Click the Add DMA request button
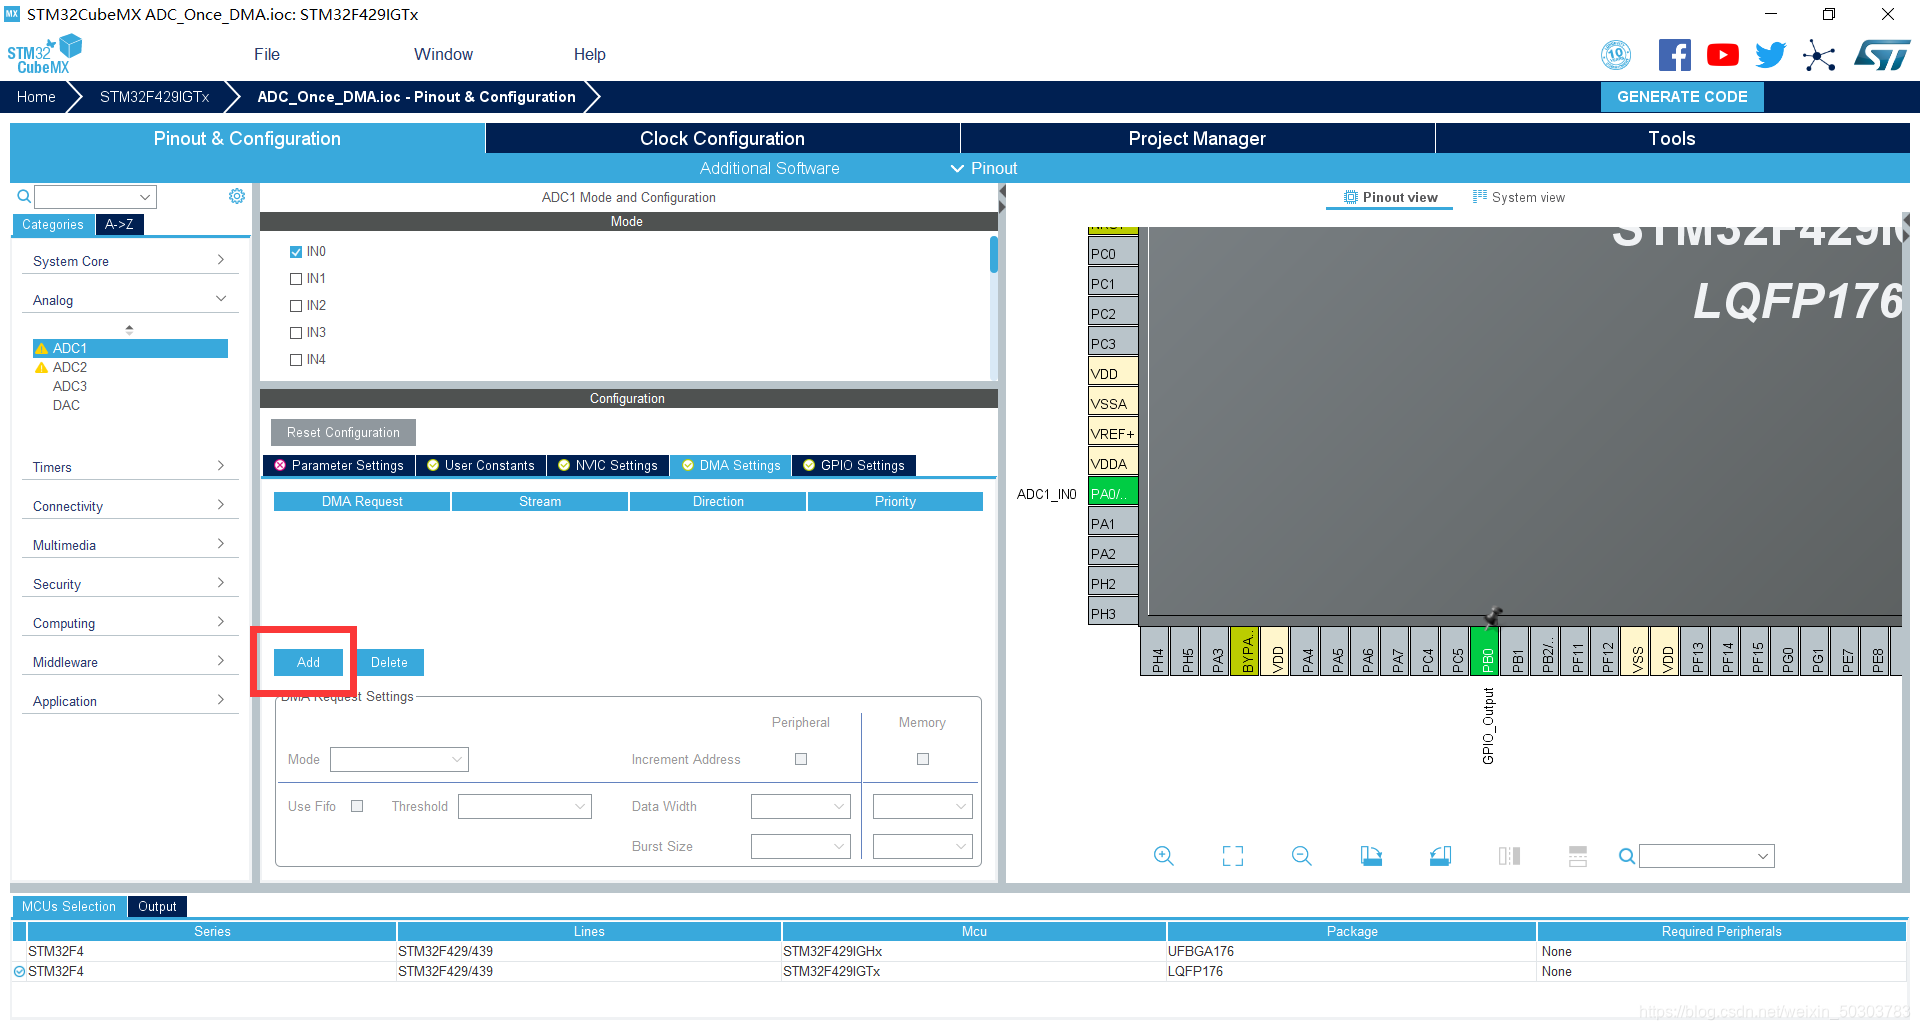This screenshot has height=1030, width=1920. point(308,662)
